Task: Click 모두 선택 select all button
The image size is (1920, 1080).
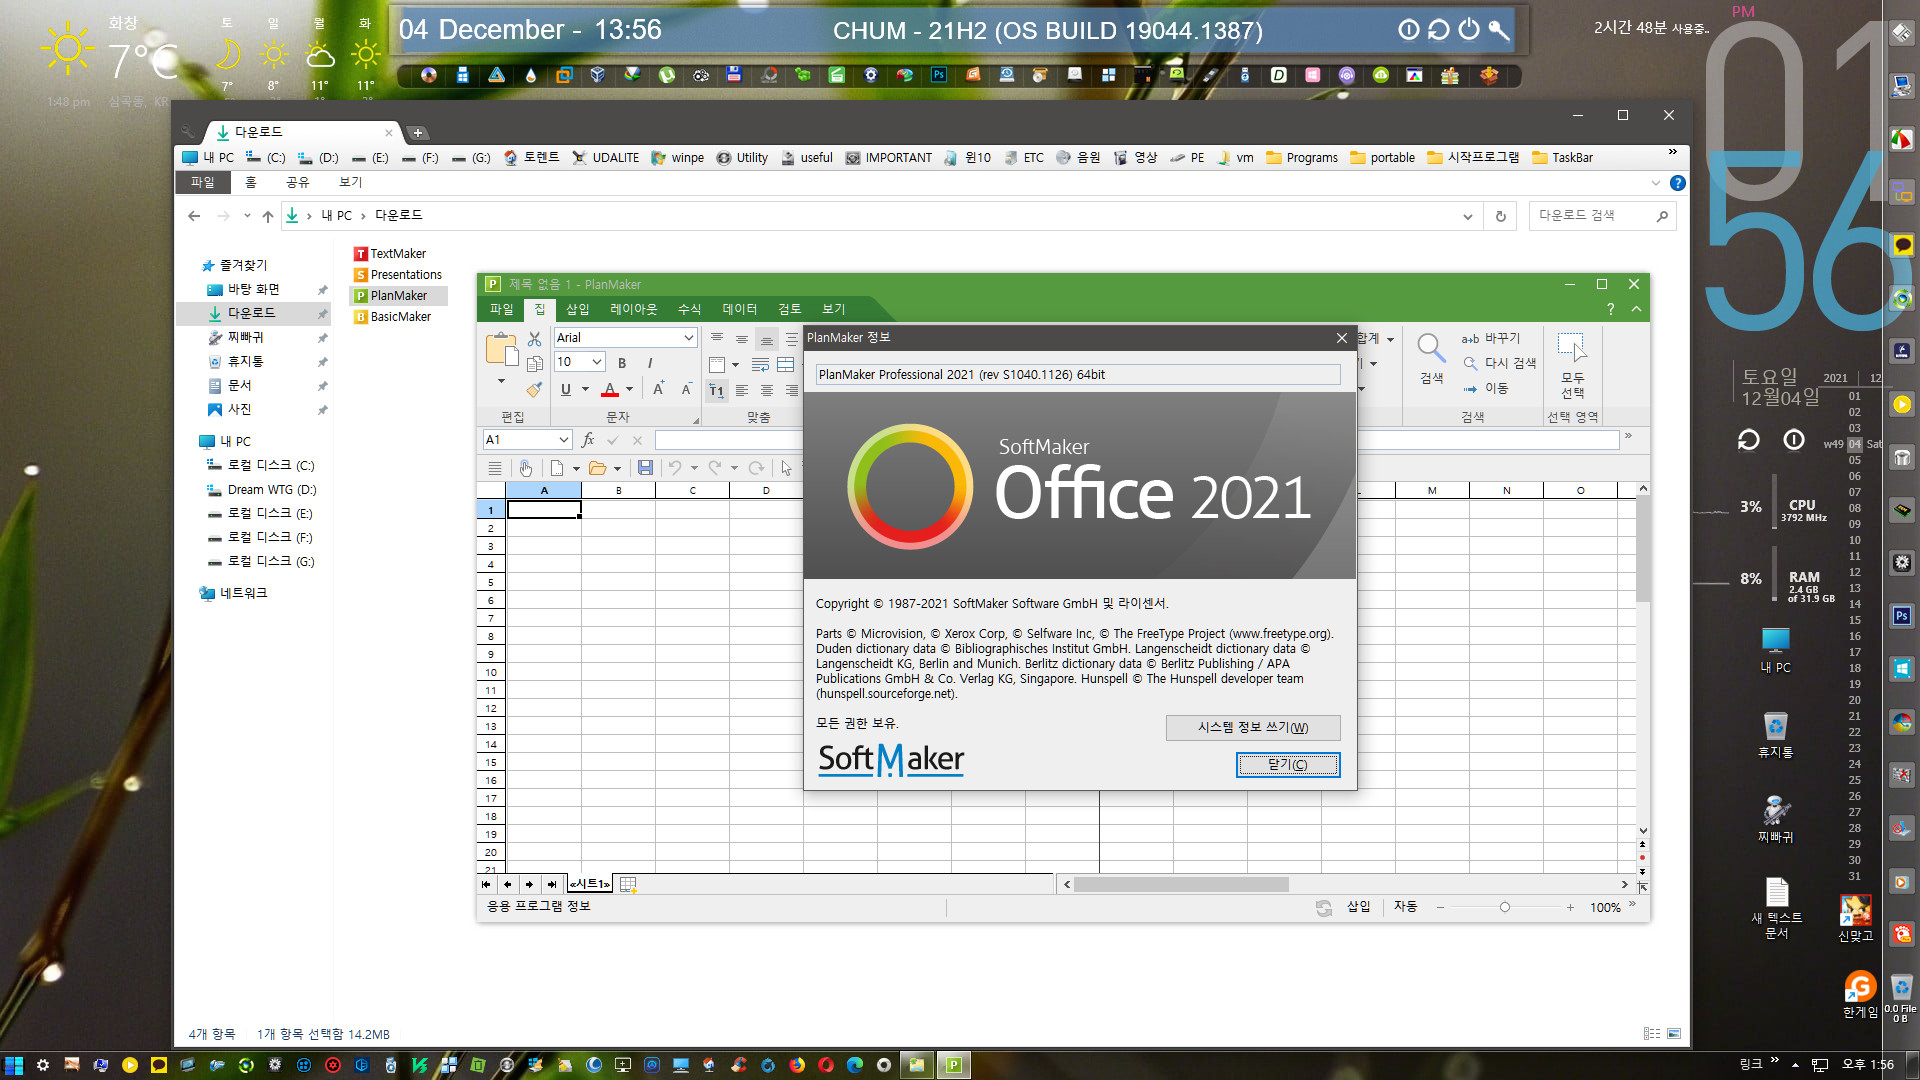Action: (1572, 364)
